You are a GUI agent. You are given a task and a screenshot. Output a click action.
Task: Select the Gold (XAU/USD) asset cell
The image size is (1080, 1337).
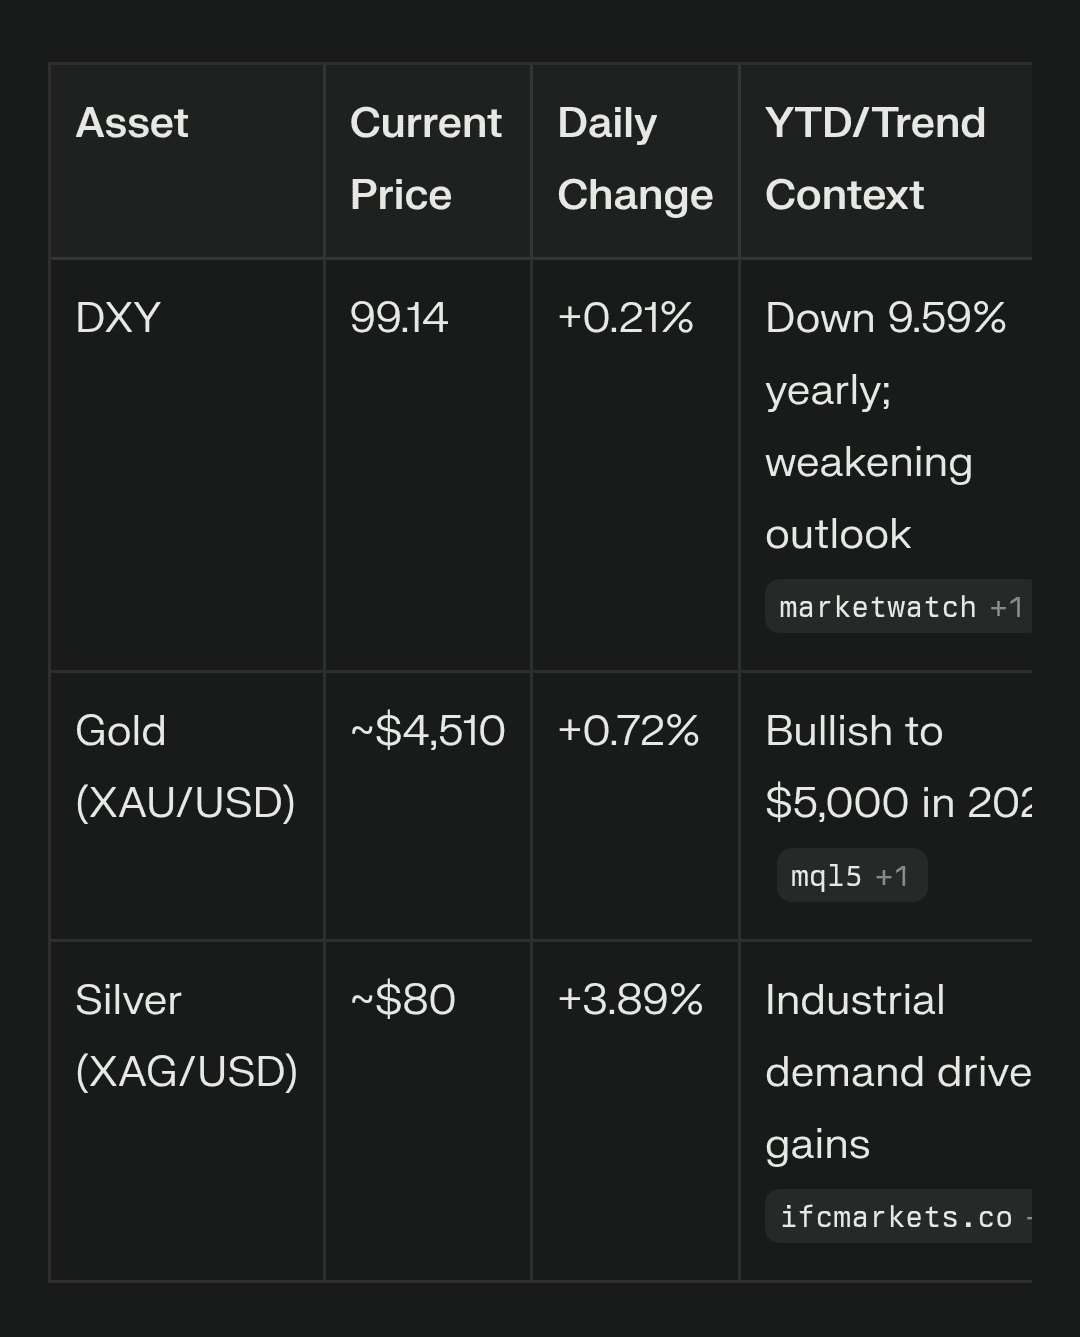185,766
